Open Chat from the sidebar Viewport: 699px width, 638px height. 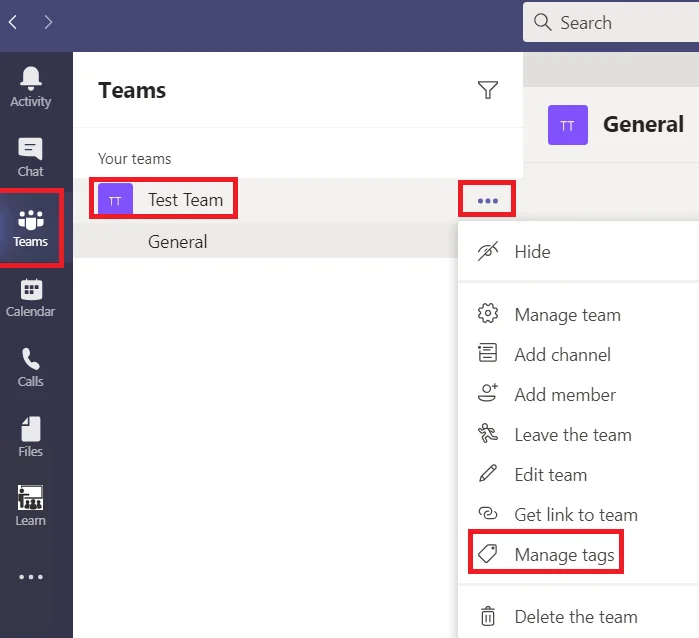30,157
